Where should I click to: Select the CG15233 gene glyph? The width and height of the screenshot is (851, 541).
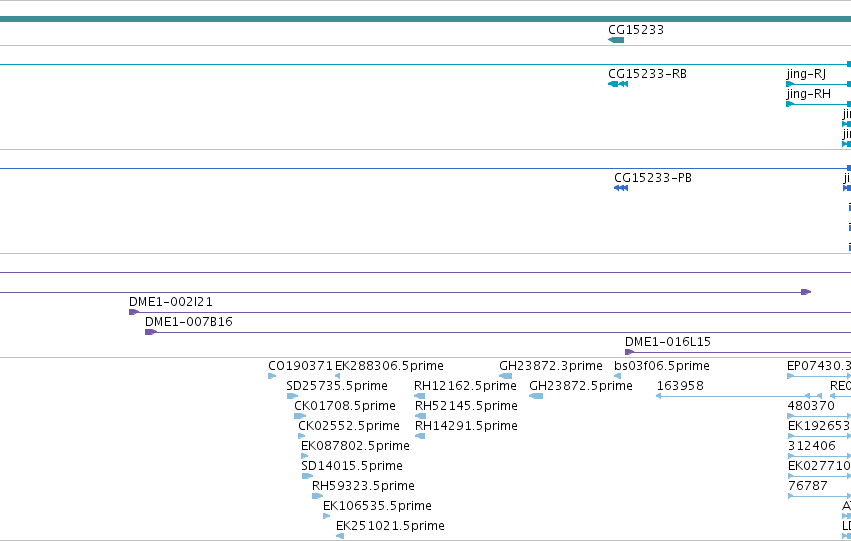[x=616, y=40]
